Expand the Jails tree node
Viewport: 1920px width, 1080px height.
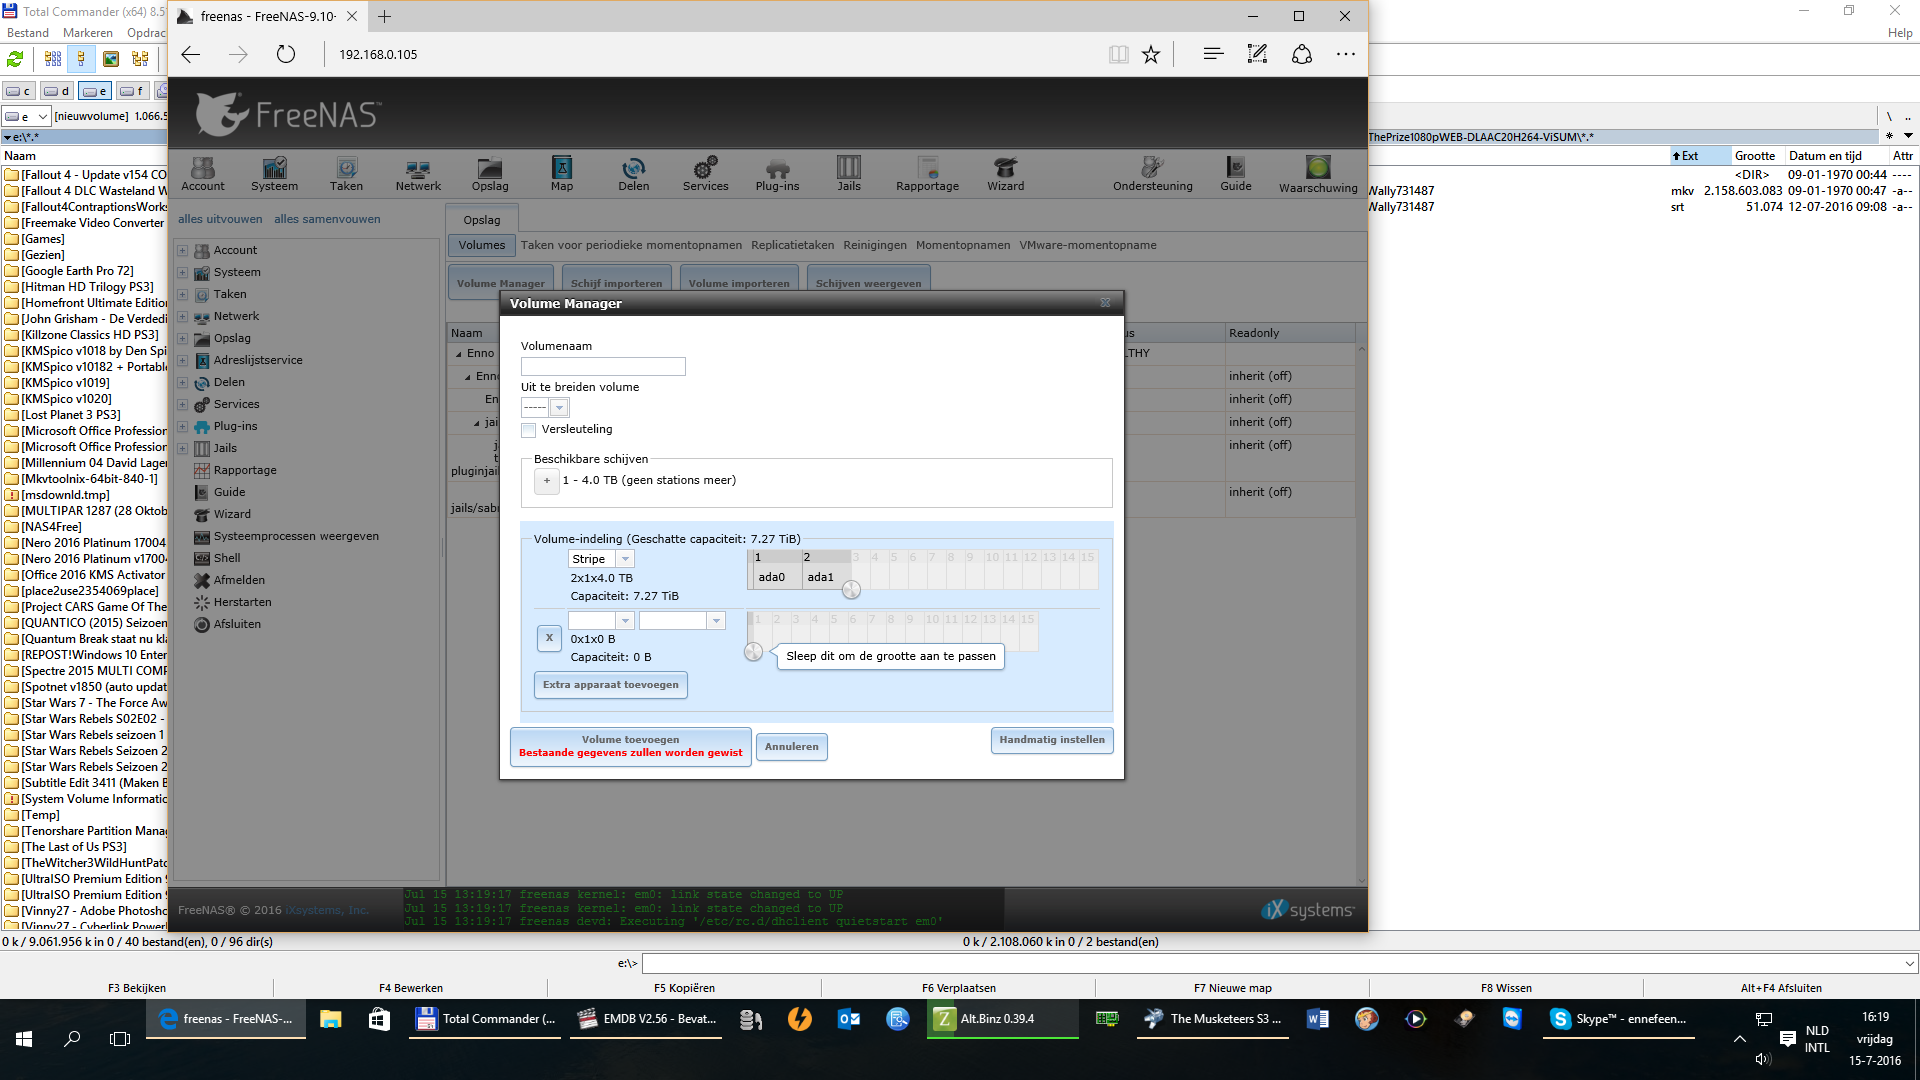183,448
